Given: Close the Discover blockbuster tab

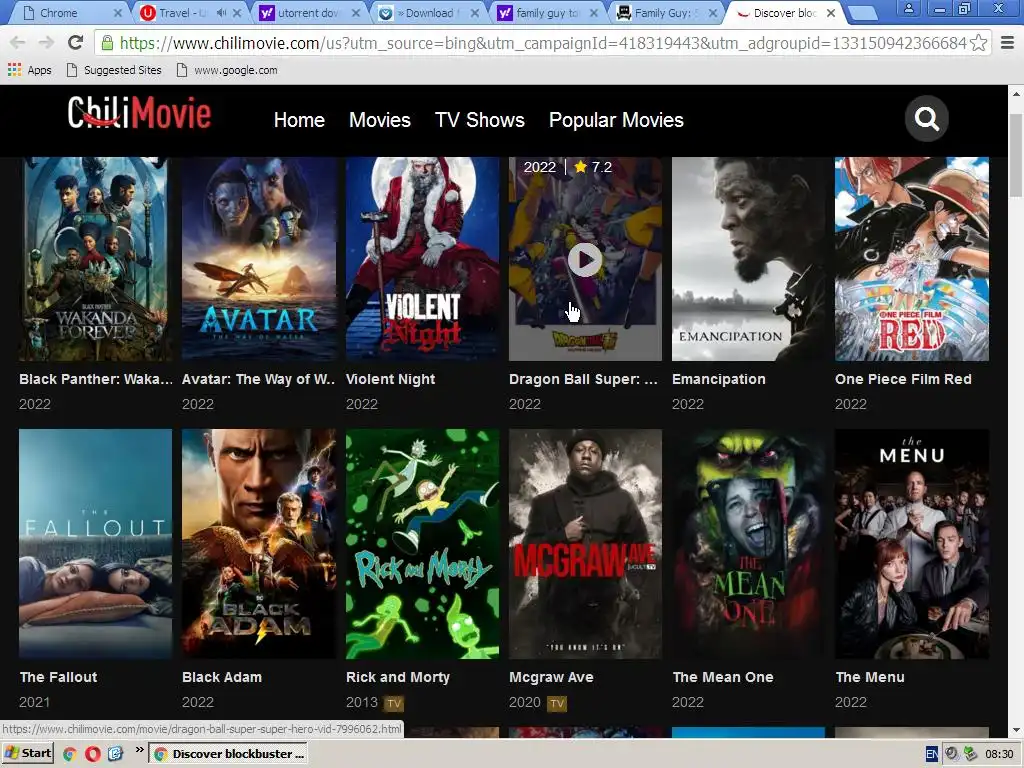Looking at the screenshot, I should coord(831,13).
